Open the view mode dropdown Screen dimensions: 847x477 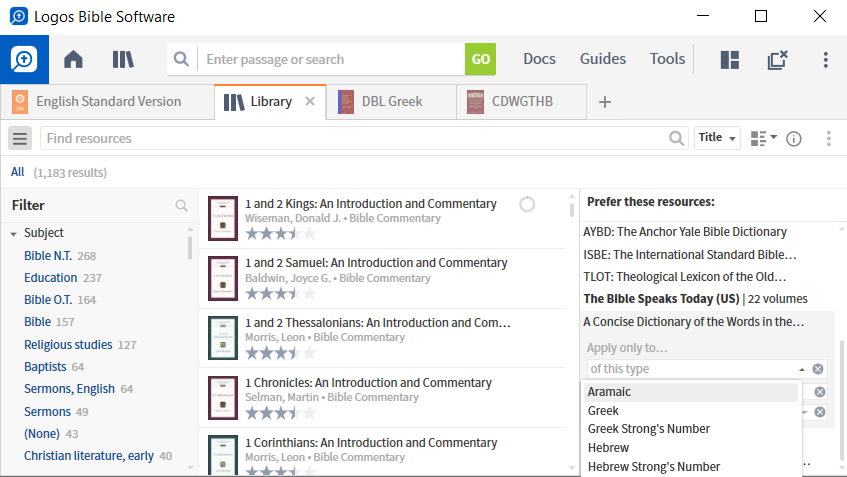pos(763,138)
